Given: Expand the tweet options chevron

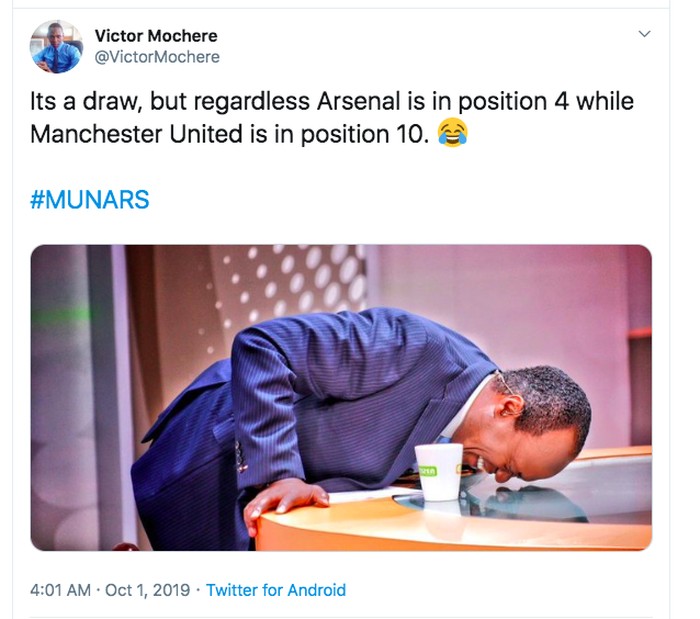Looking at the screenshot, I should pos(645,35).
